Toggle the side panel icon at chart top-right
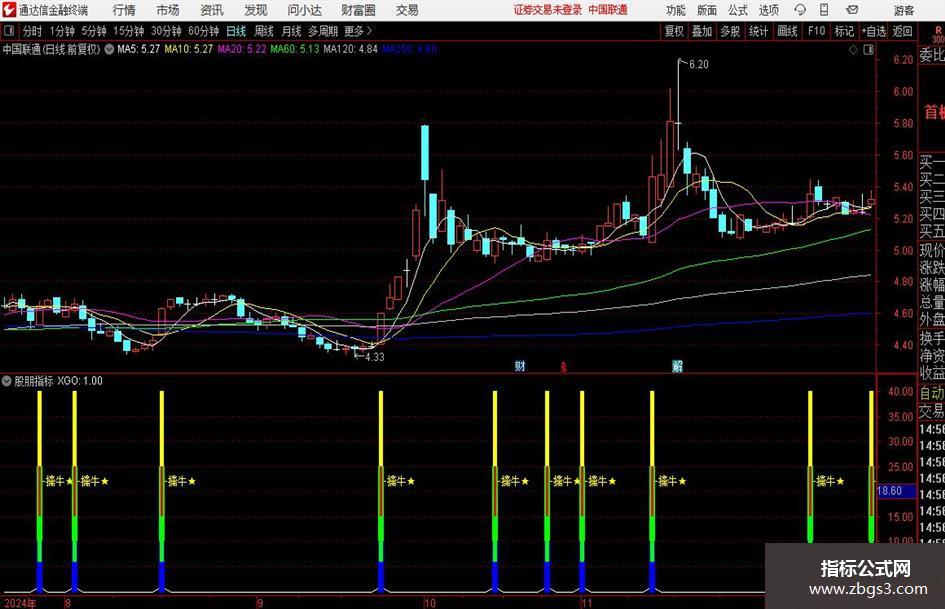The width and height of the screenshot is (945, 609). click(x=868, y=50)
